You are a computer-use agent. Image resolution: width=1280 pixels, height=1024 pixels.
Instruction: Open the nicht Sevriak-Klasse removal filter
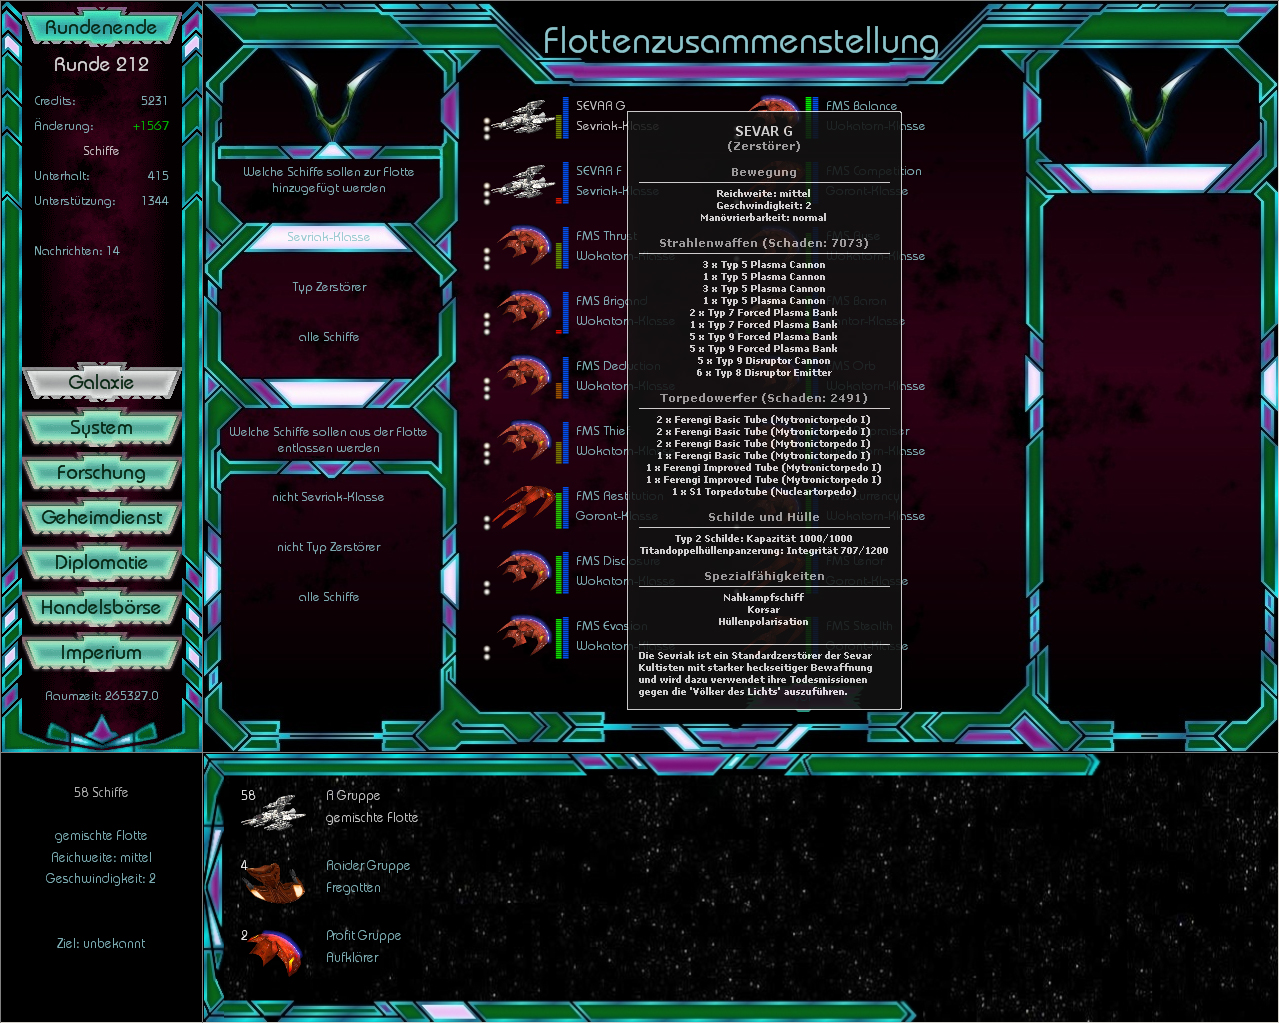click(329, 496)
